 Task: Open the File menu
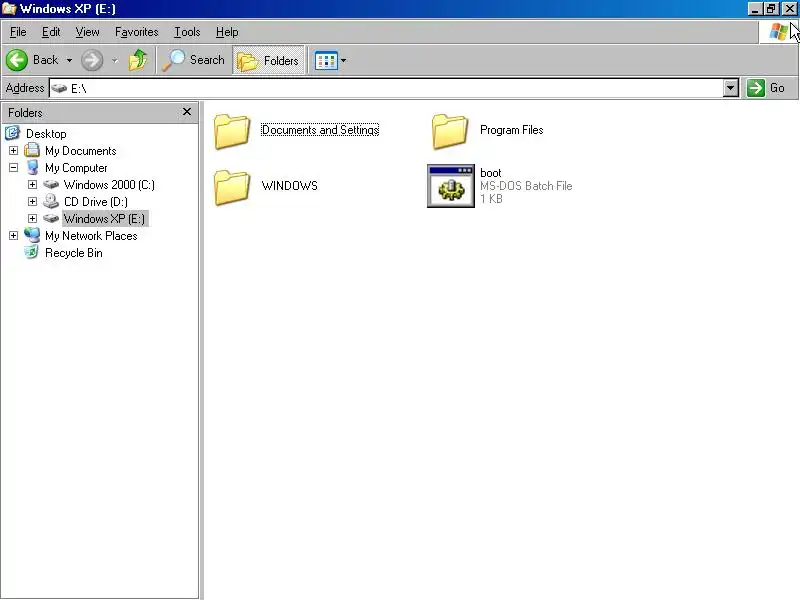(x=18, y=32)
